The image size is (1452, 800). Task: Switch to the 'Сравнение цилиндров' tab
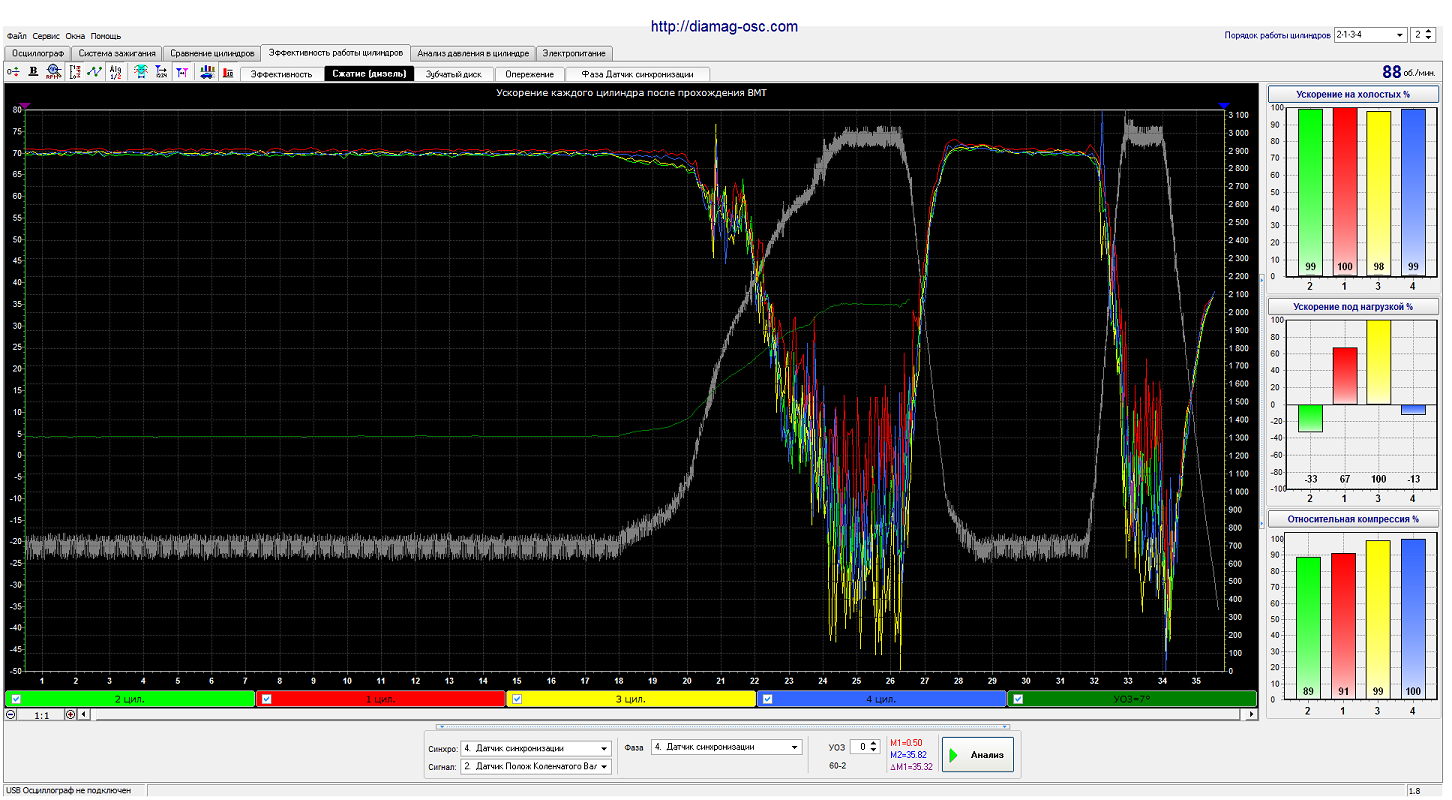click(x=213, y=53)
